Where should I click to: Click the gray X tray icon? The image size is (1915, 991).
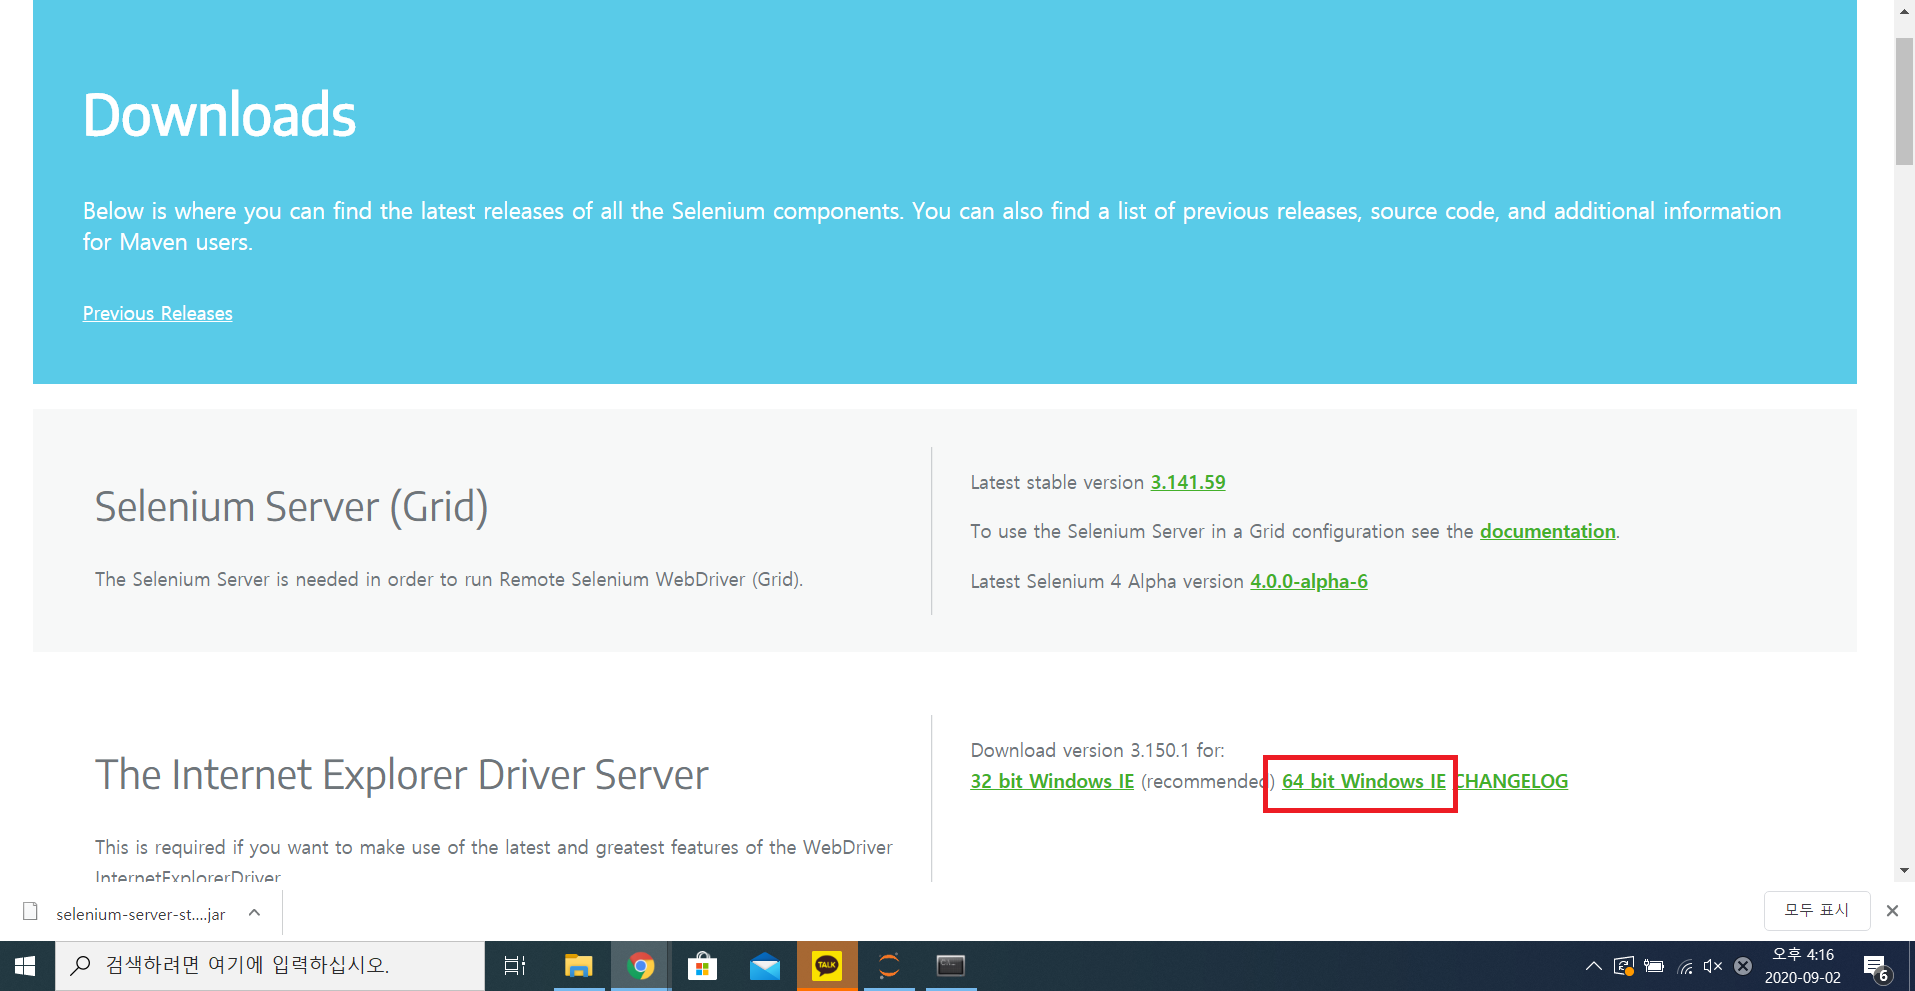1743,966
